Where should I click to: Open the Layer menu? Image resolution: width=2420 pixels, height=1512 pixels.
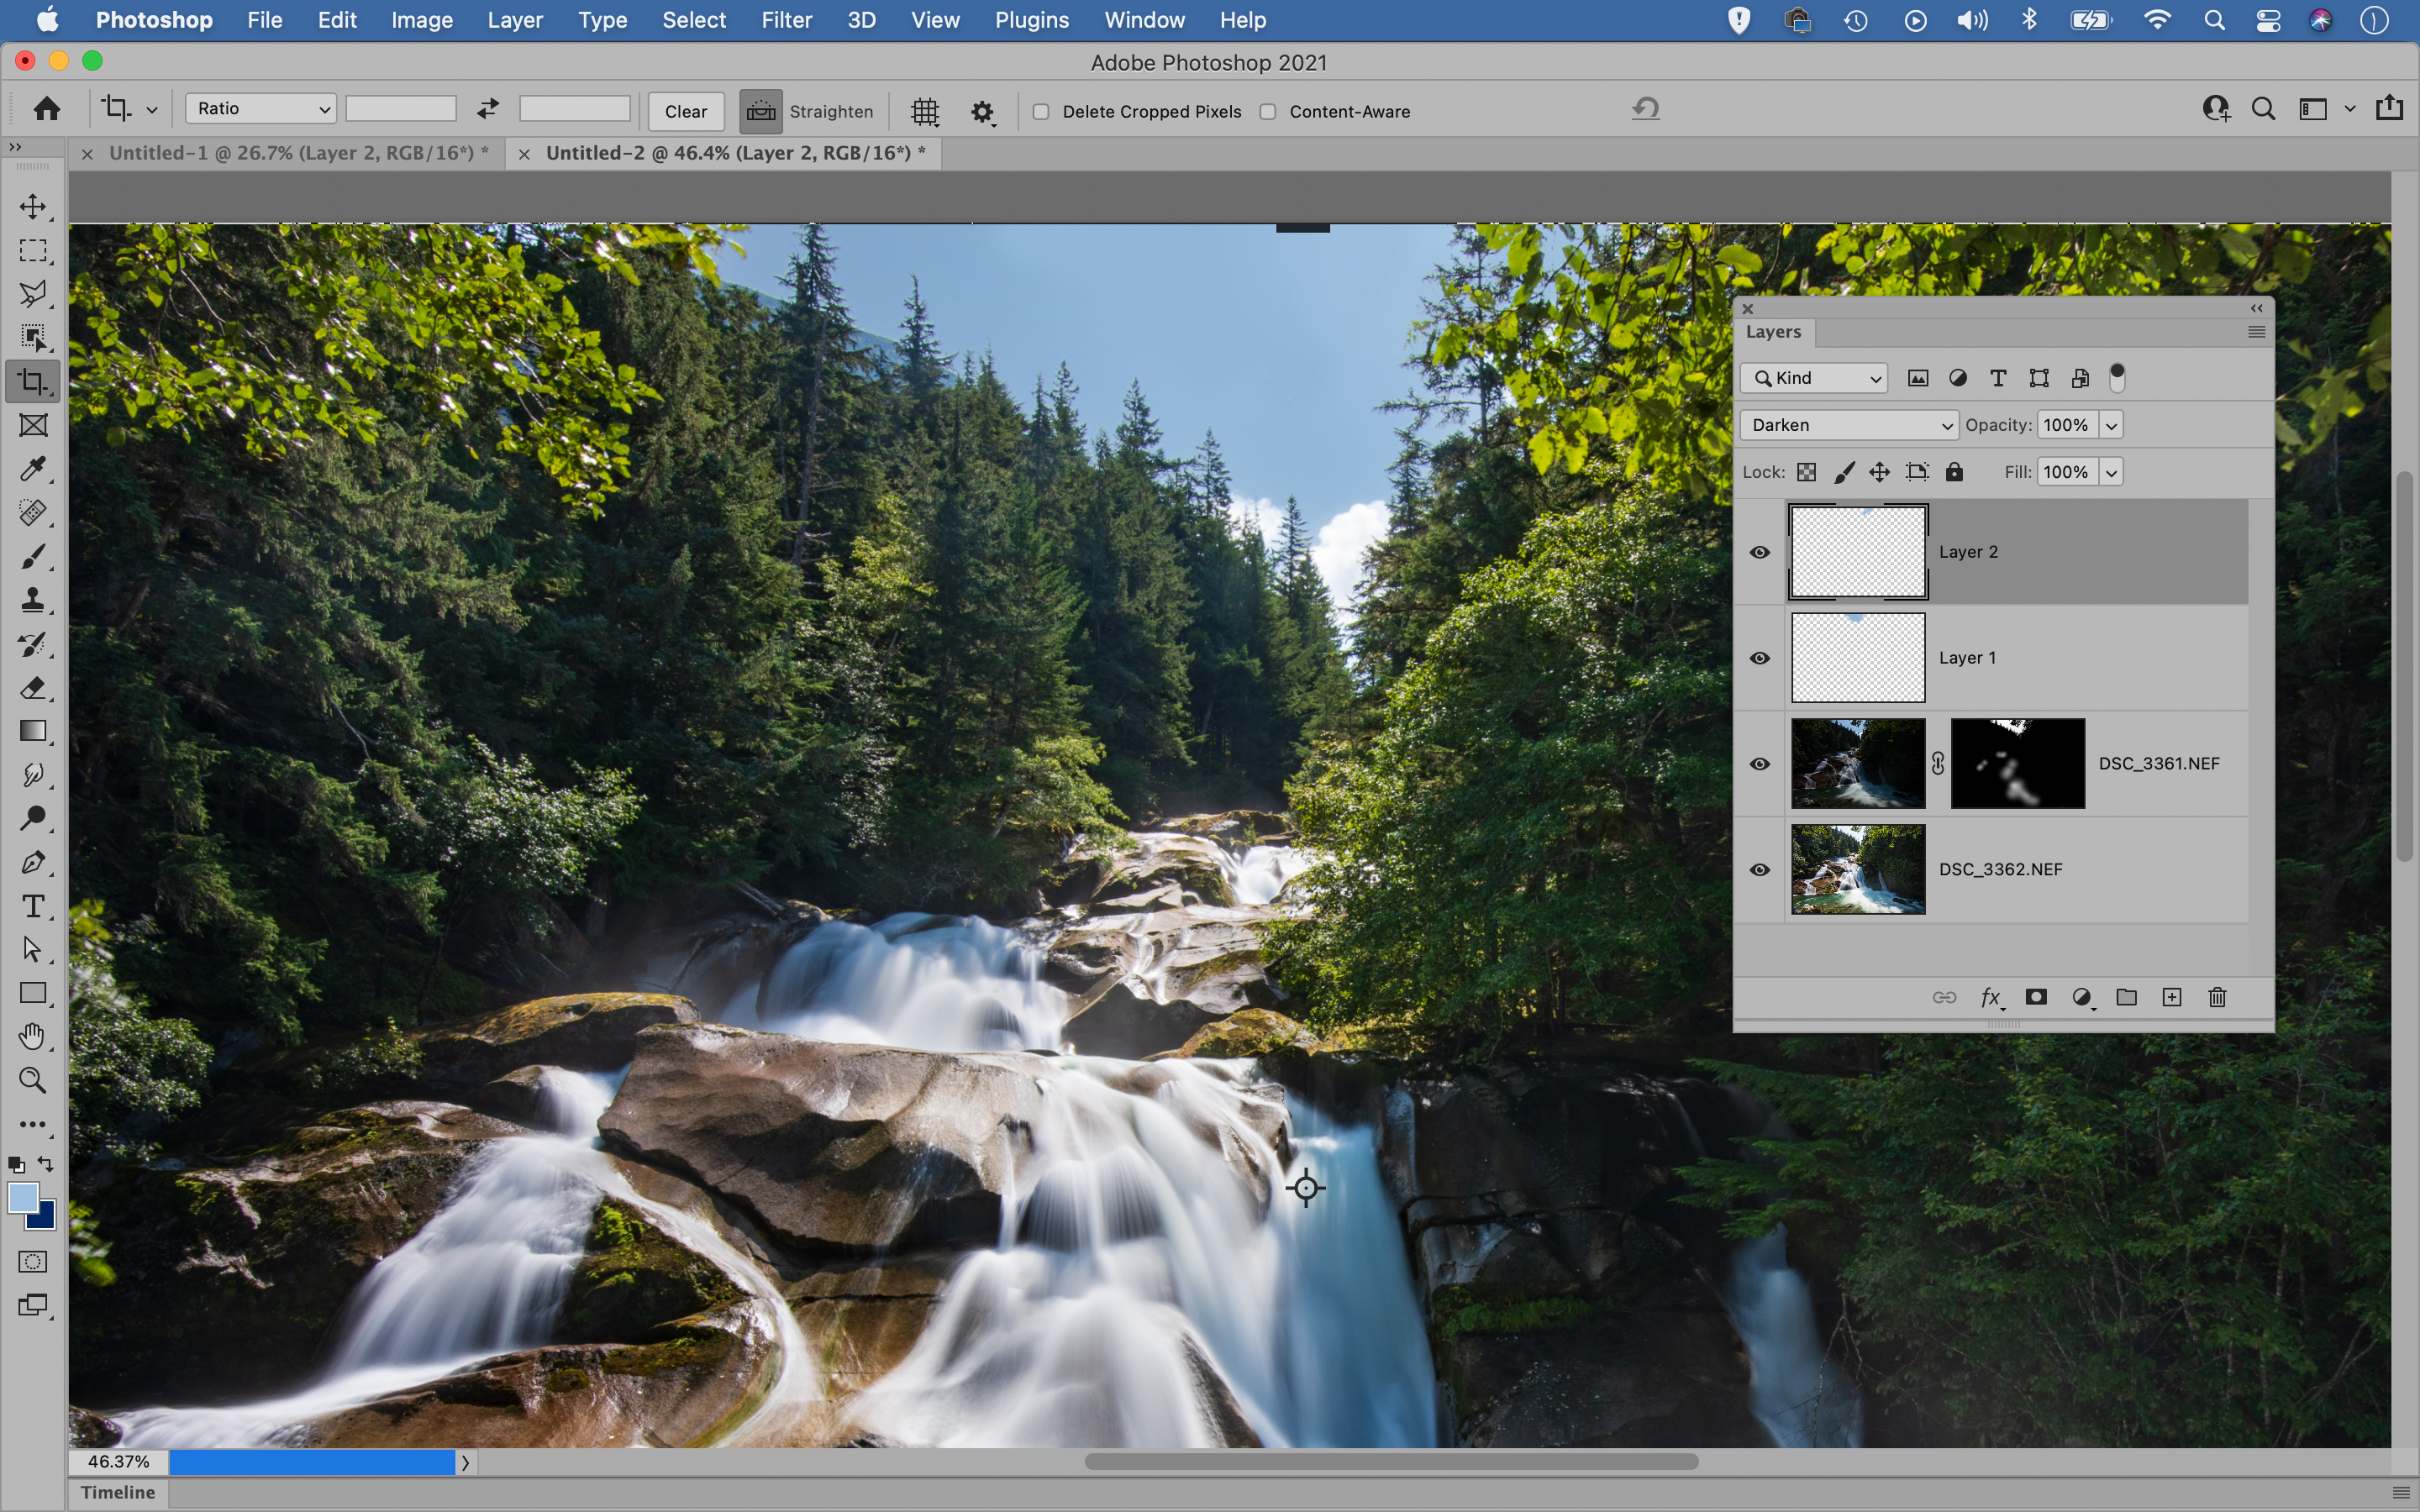coord(515,20)
